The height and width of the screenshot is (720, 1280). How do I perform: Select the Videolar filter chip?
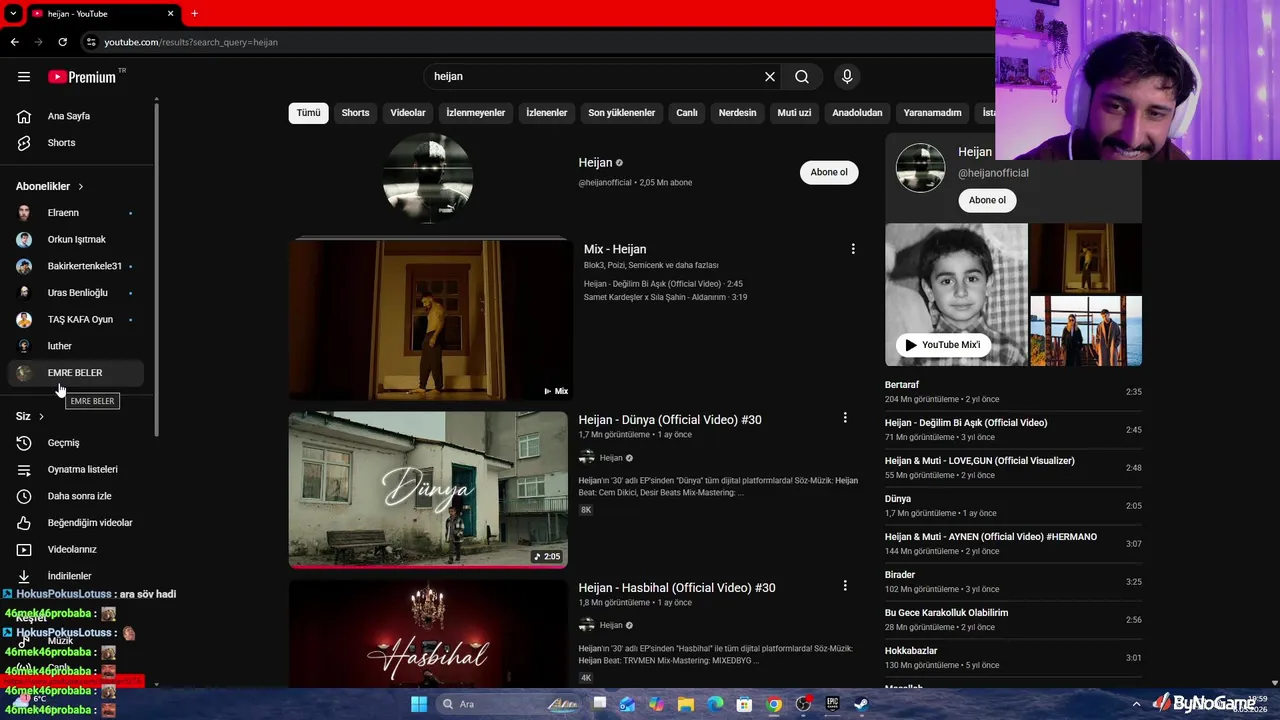408,113
